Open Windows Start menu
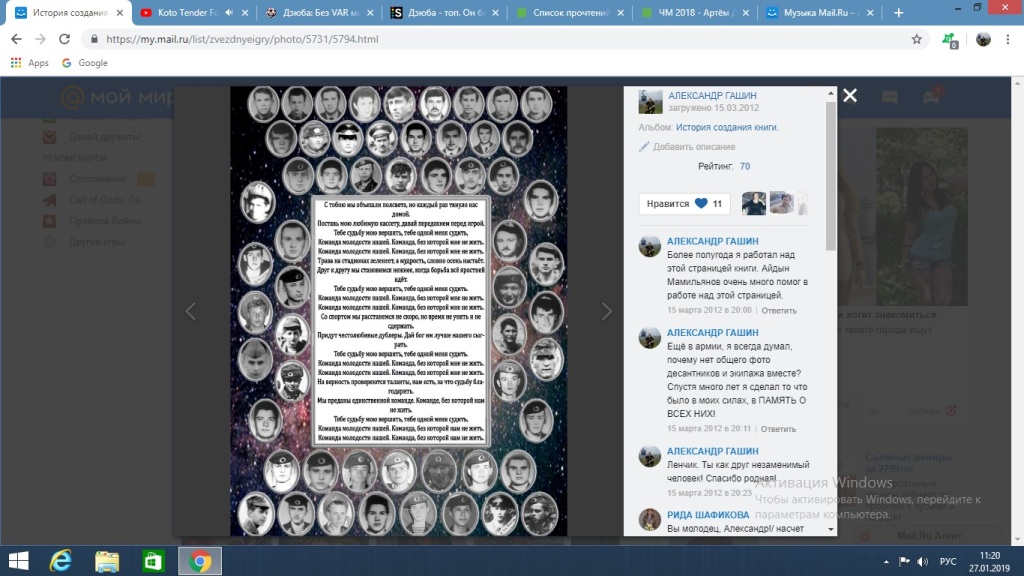This screenshot has width=1024, height=576. pos(18,561)
